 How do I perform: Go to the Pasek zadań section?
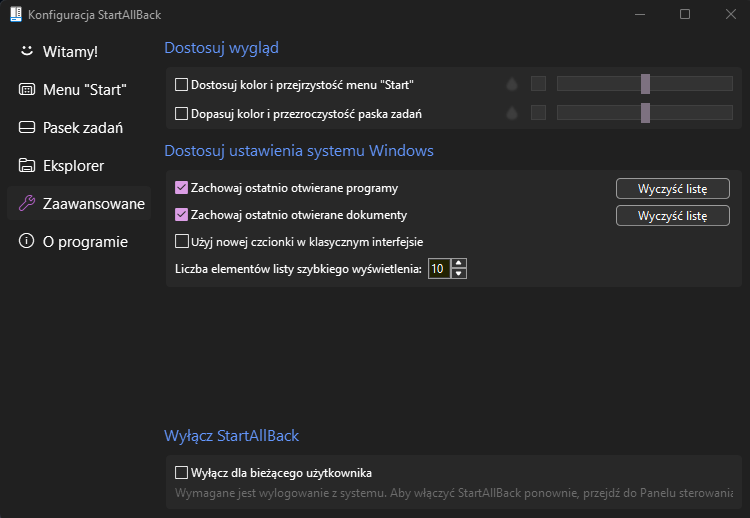pos(79,128)
